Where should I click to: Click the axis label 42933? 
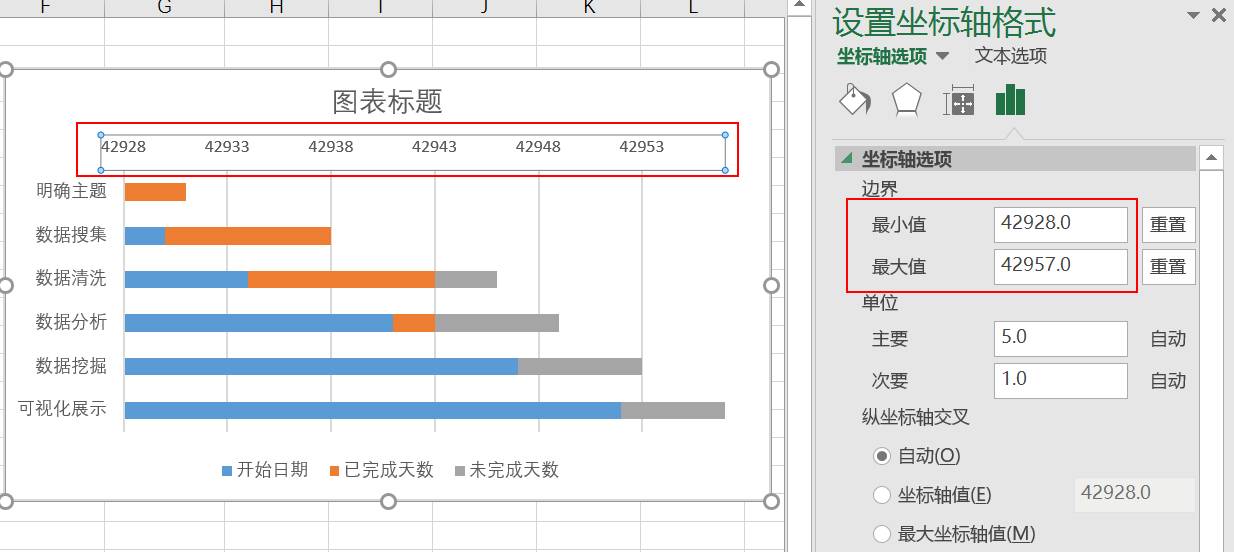[x=227, y=147]
